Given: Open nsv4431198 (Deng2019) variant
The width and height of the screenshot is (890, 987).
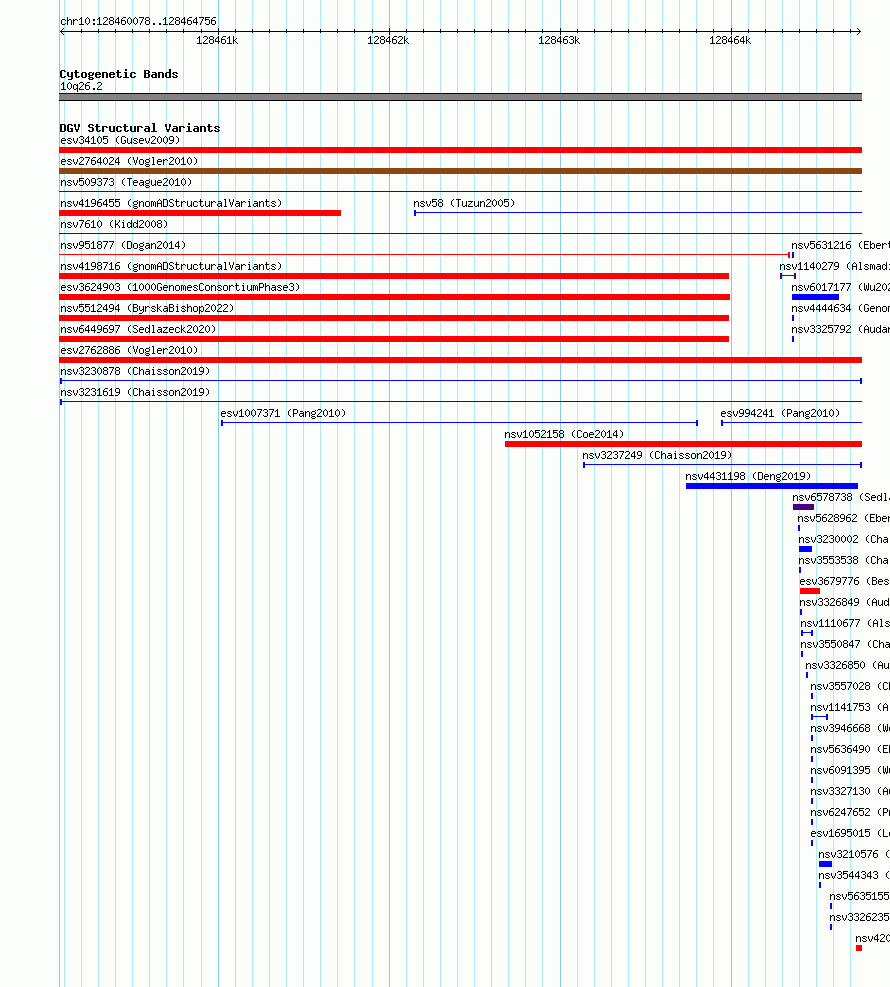Looking at the screenshot, I should tap(748, 476).
